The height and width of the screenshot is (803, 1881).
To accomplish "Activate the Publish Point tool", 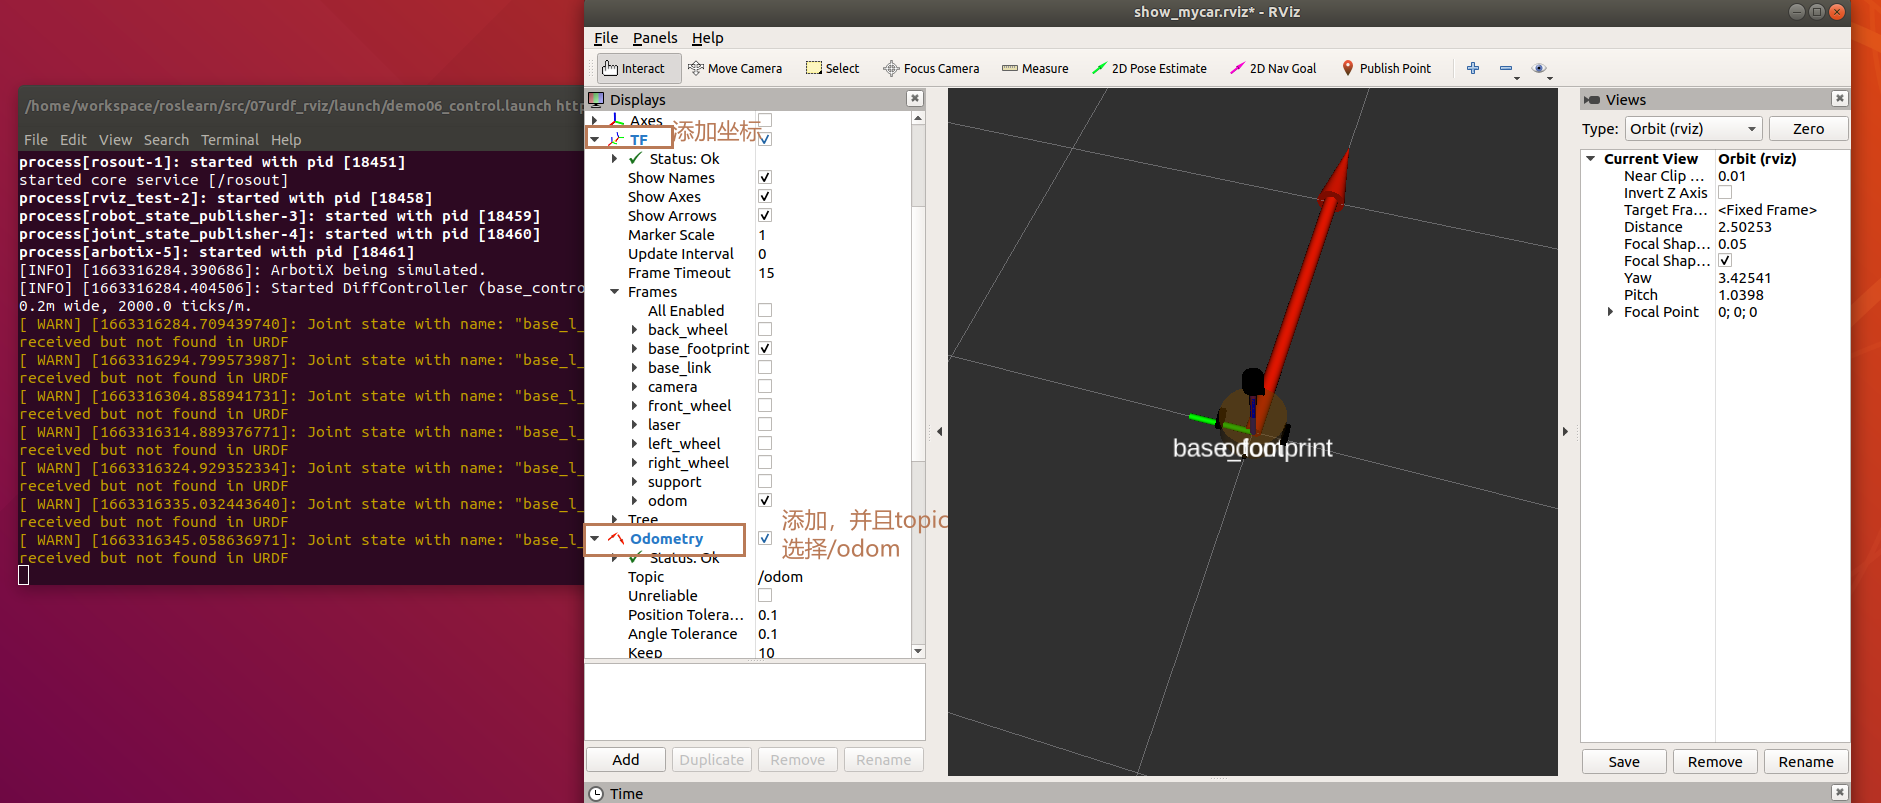I will pyautogui.click(x=1386, y=68).
